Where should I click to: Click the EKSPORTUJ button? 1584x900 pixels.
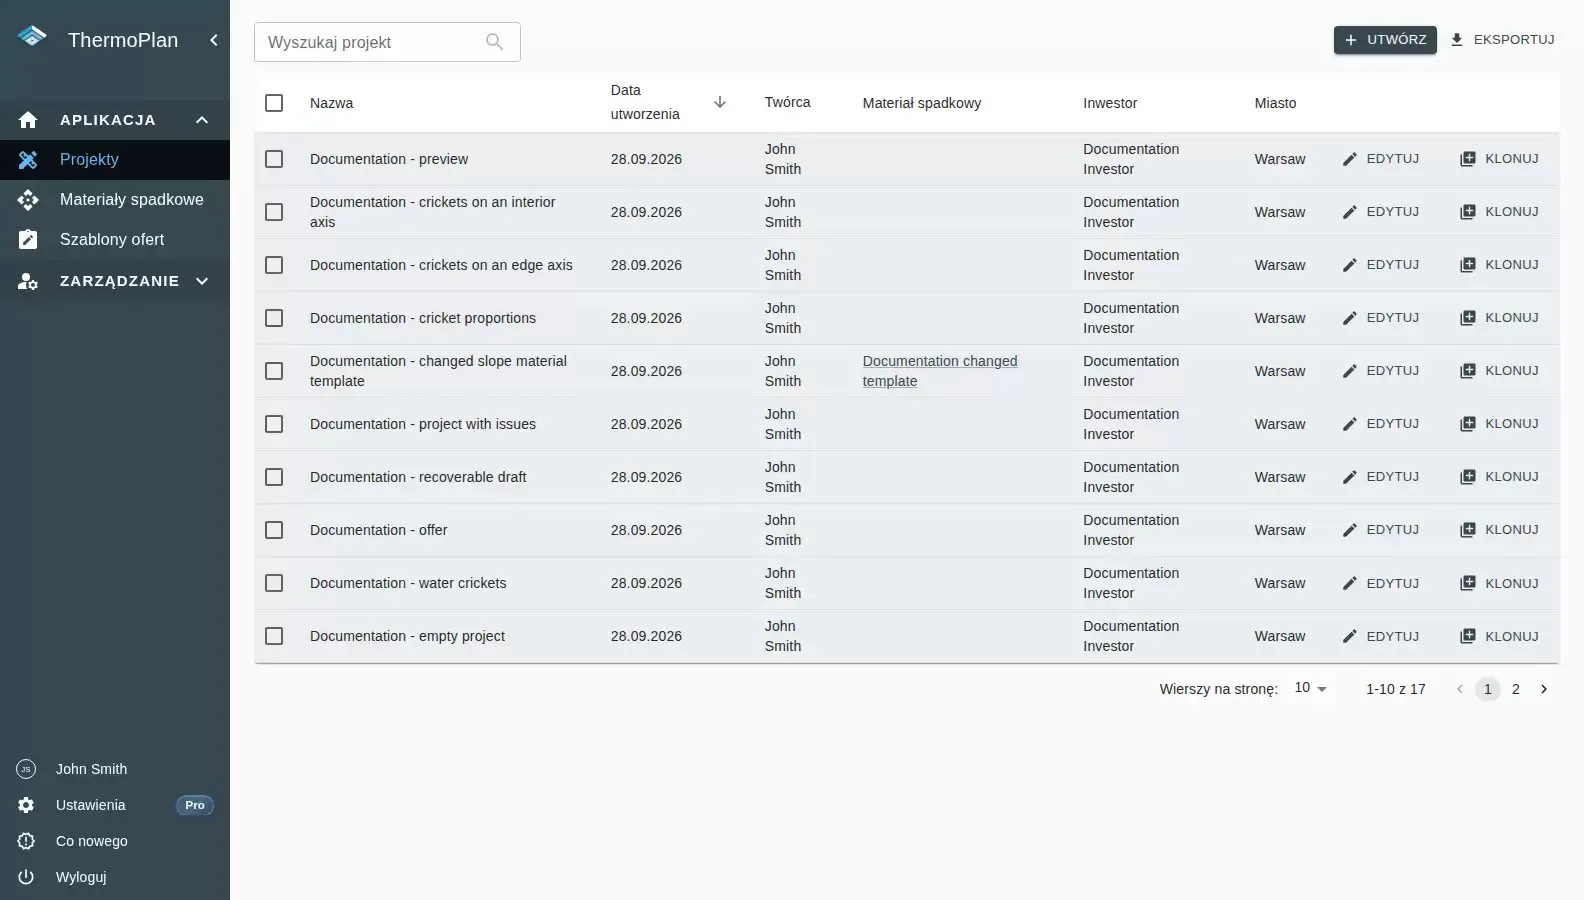click(1502, 40)
